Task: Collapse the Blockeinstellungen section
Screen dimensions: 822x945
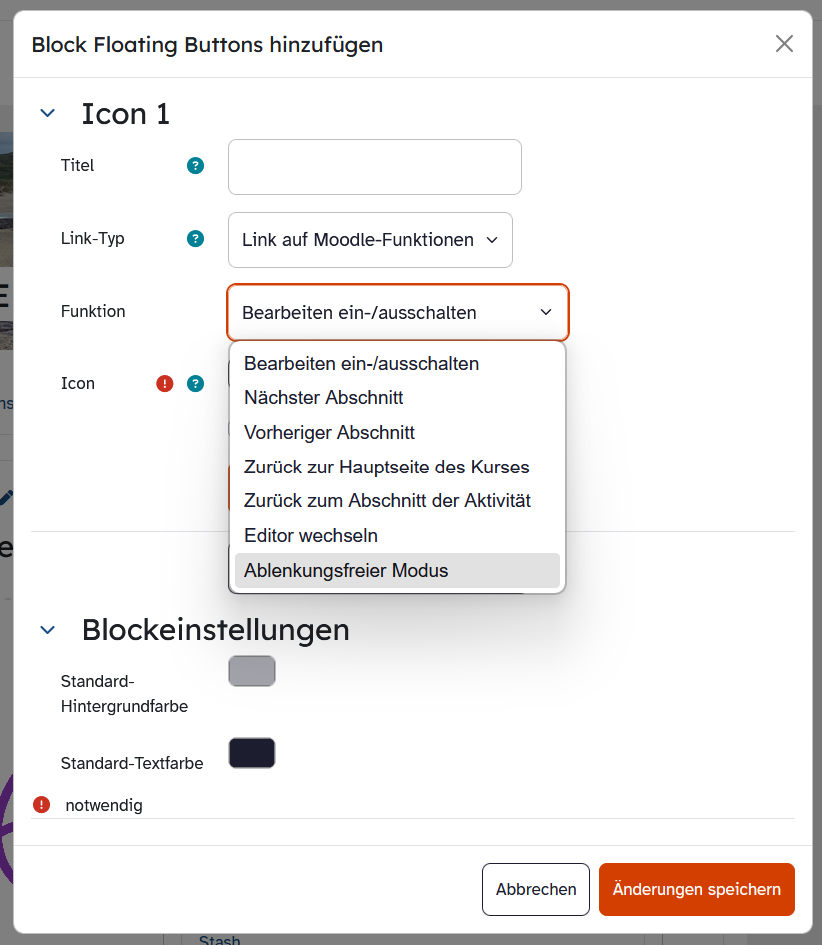Action: click(x=47, y=630)
